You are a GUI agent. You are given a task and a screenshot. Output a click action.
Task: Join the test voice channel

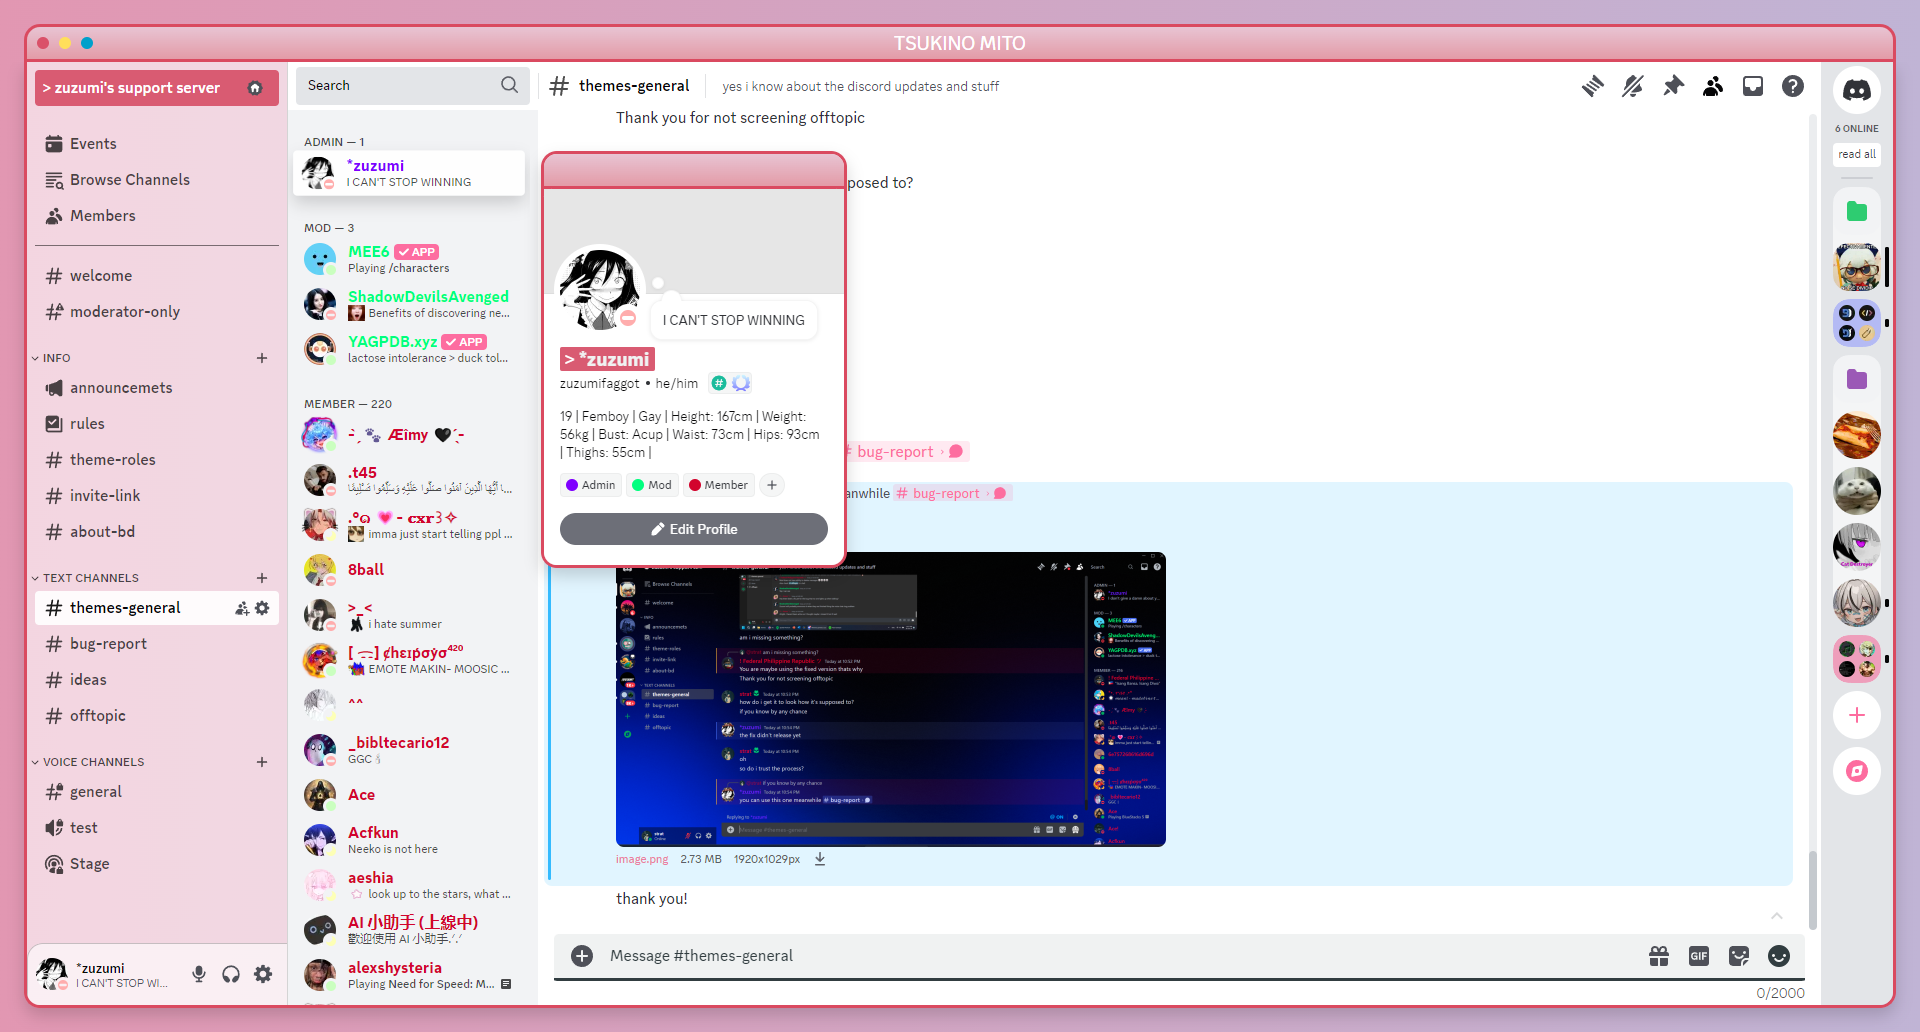(157, 828)
